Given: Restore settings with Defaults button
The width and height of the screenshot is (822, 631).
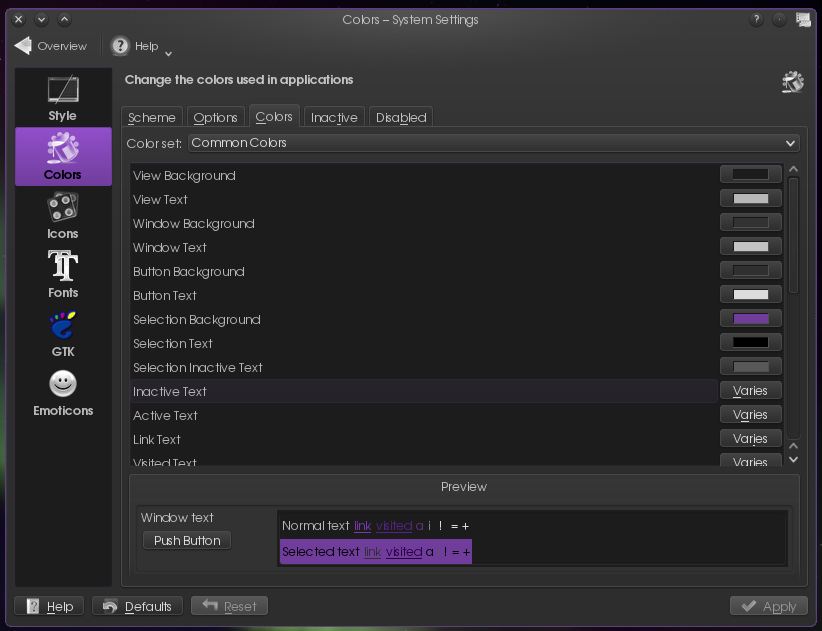Looking at the screenshot, I should tap(137, 606).
